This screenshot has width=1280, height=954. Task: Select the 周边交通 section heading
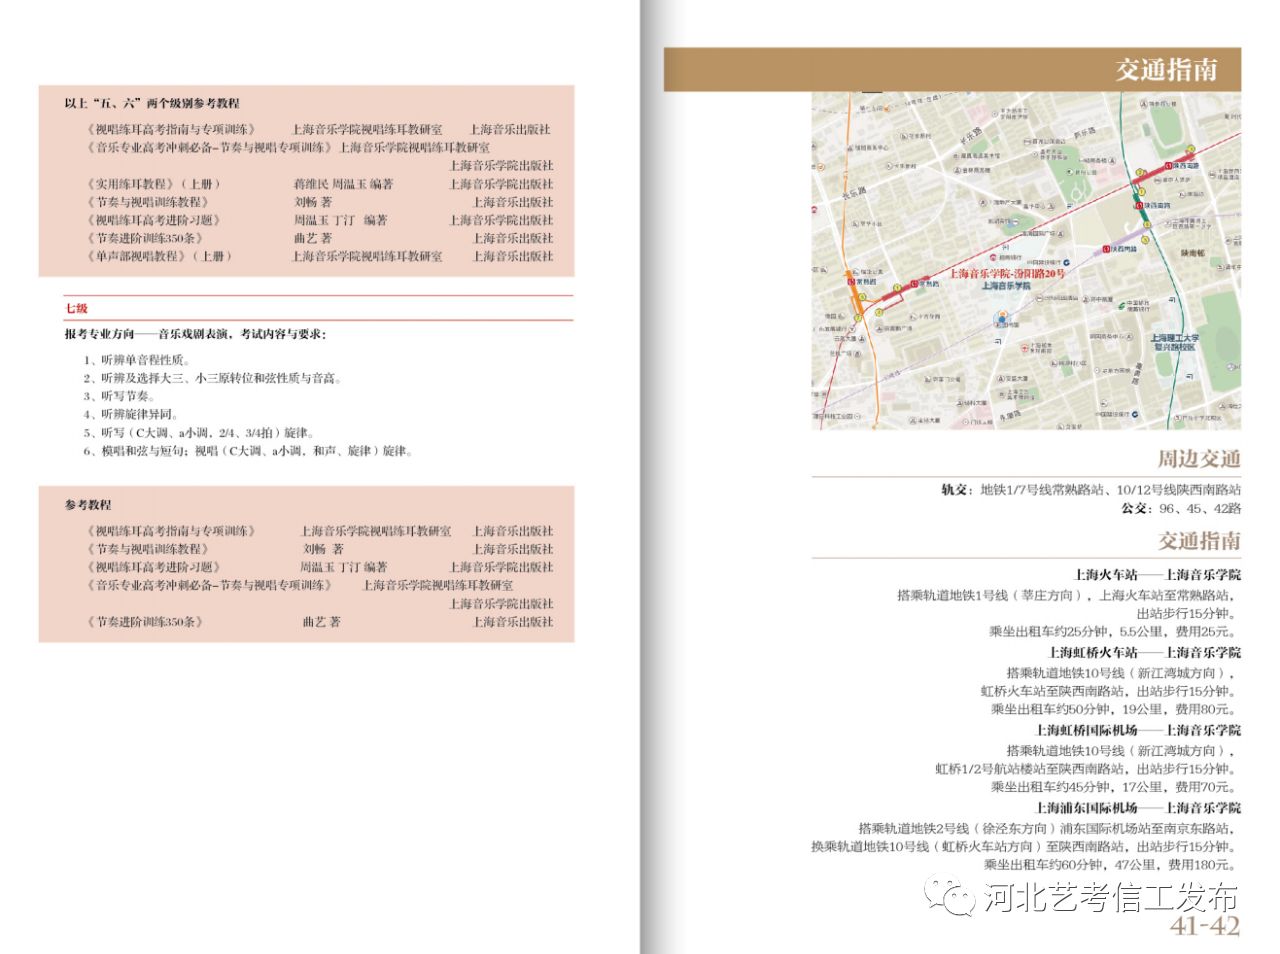[x=1199, y=459]
